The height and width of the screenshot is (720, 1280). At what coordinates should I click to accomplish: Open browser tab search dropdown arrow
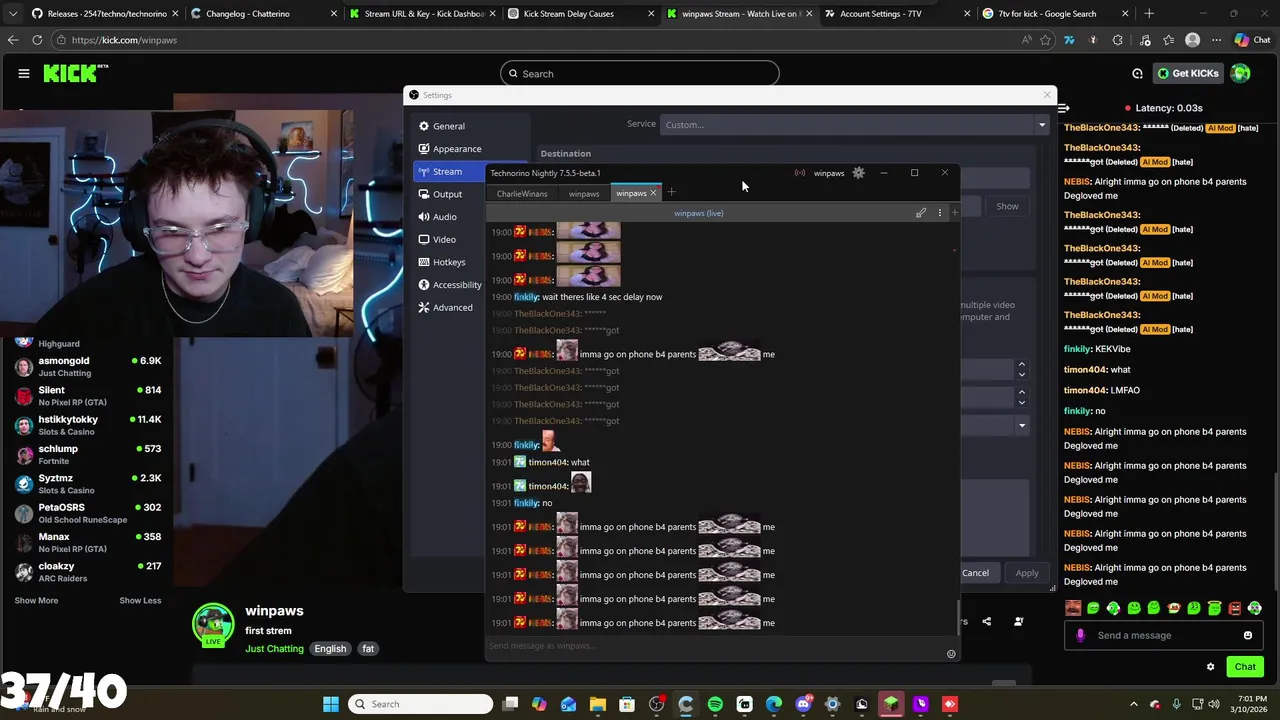pos(12,14)
